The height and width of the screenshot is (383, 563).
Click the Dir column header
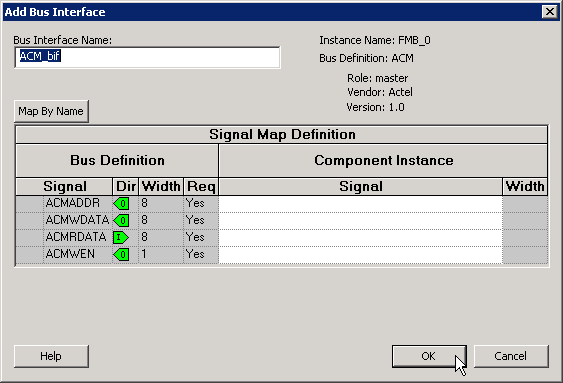pyautogui.click(x=126, y=186)
